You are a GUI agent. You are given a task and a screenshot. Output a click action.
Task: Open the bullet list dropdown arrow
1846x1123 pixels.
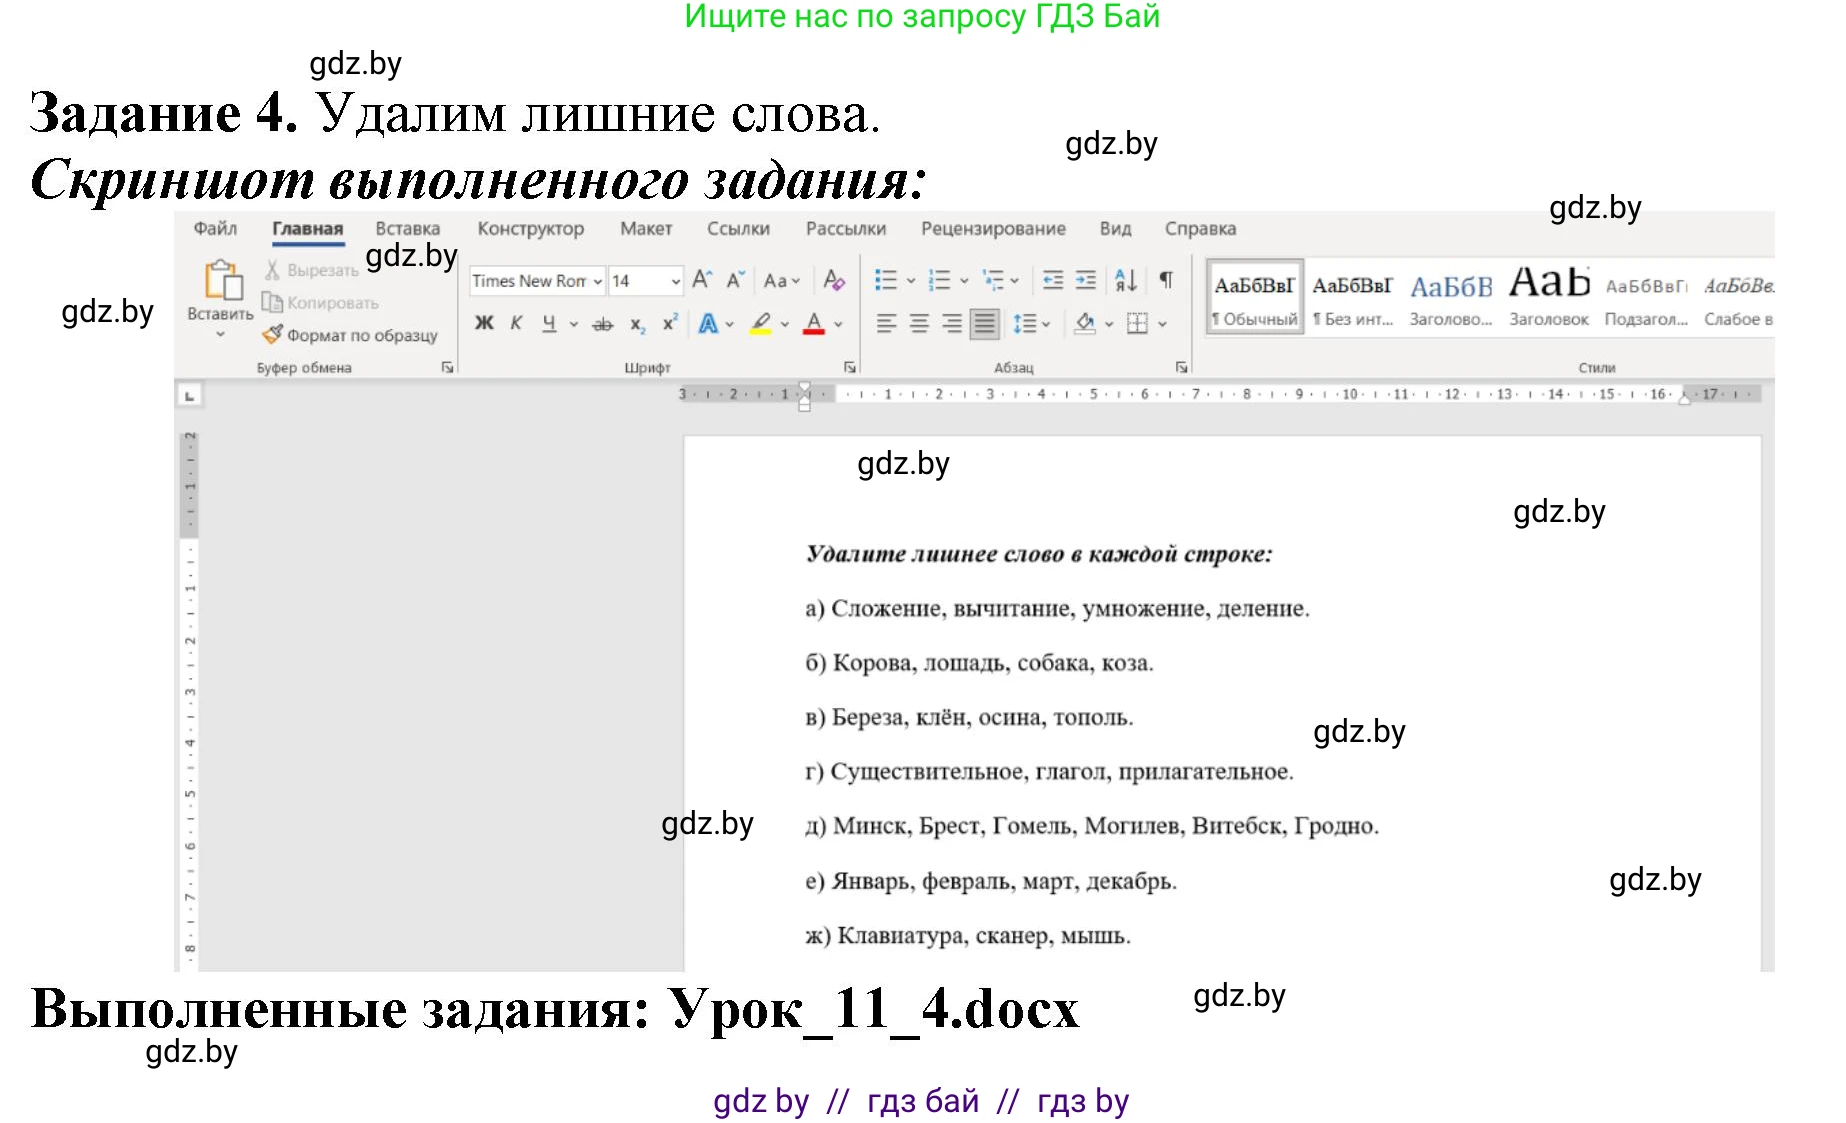point(909,281)
